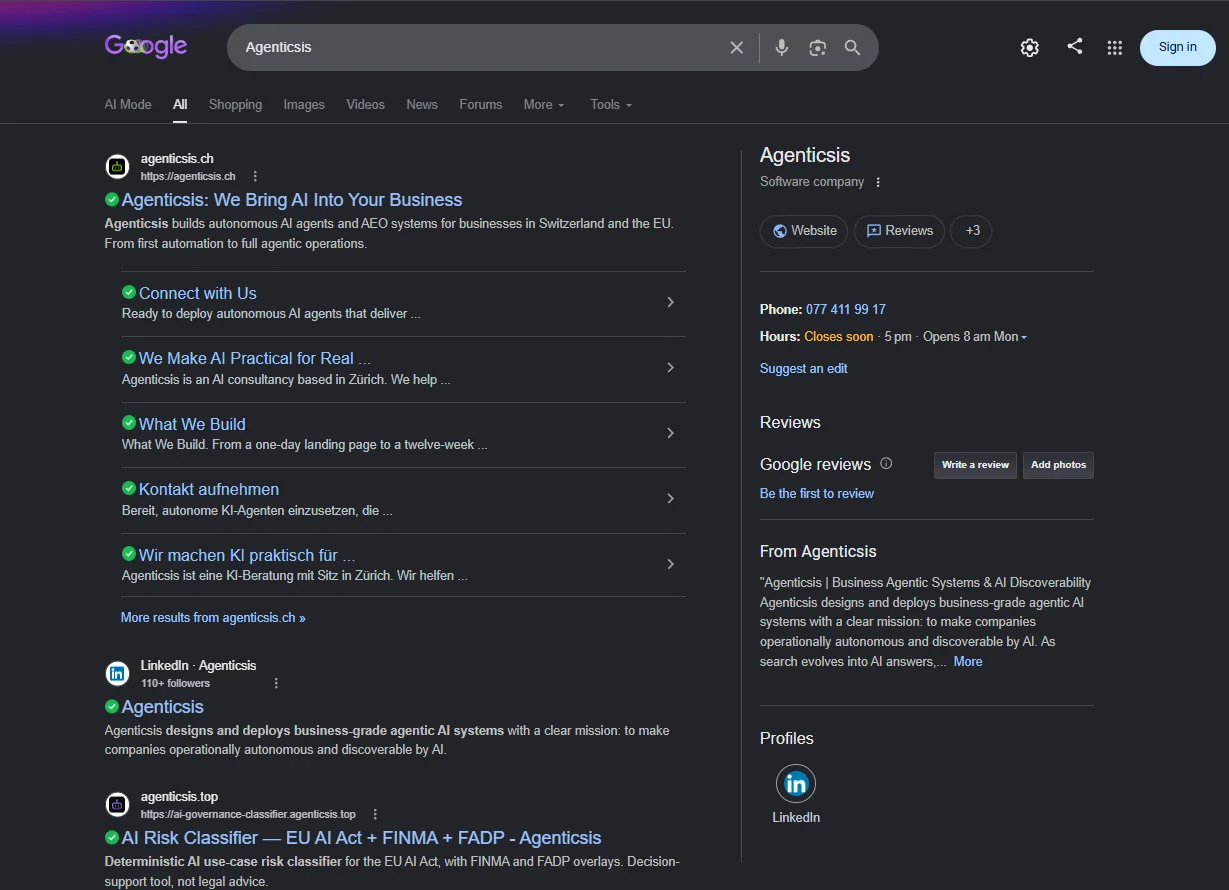Screen dimensions: 1229x890
Task: Click green check badge beside What We Build
Action: pos(129,423)
